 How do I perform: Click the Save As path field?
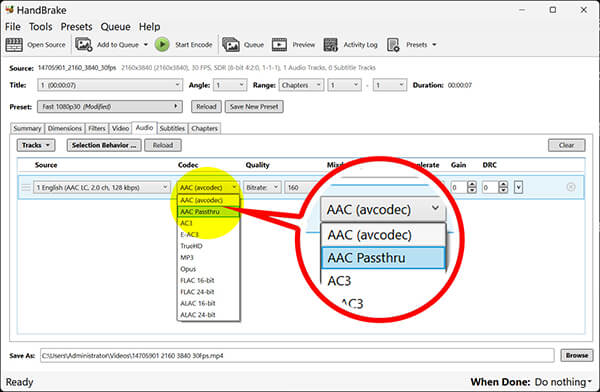(297, 356)
